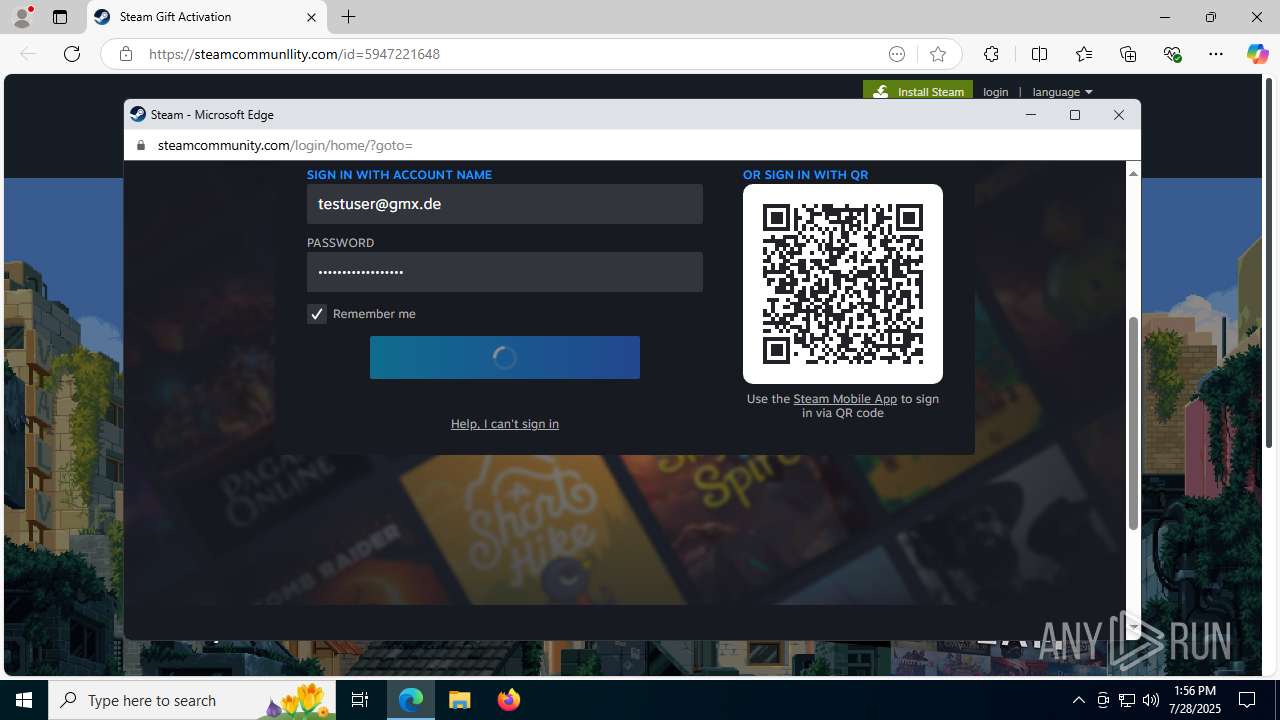Click the steamcommunity.com URL in the popup
Image resolution: width=1280 pixels, height=720 pixels.
tap(285, 145)
